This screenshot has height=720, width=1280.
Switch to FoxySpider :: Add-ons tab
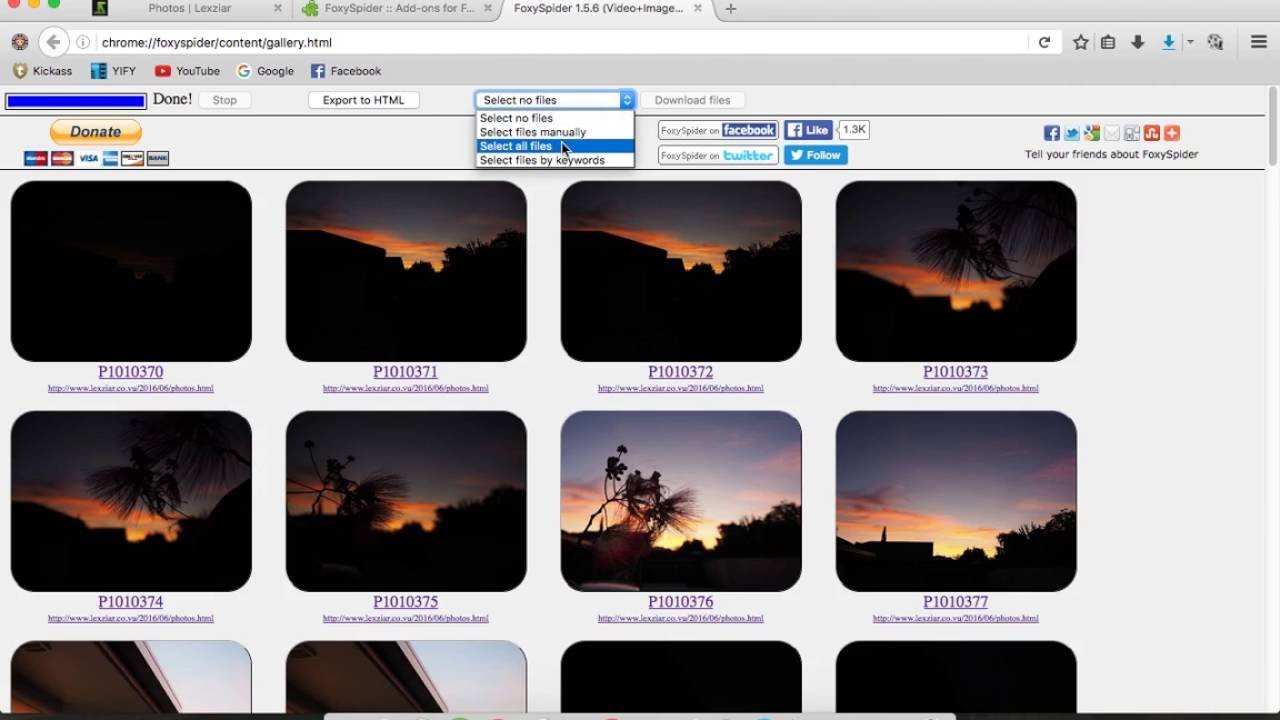pyautogui.click(x=398, y=9)
